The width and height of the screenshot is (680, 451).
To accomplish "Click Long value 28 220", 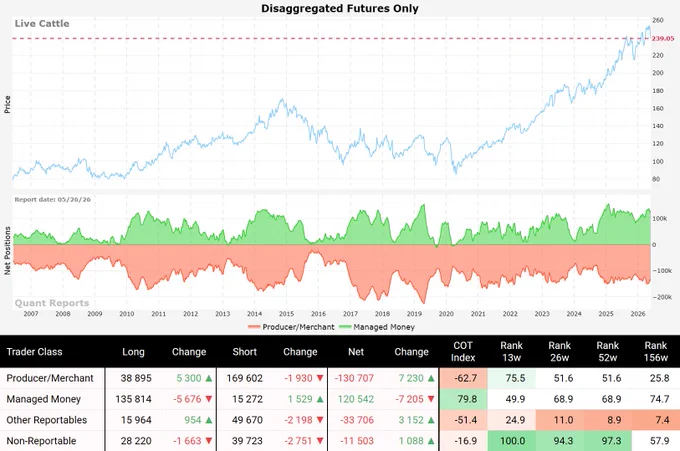I will (136, 441).
